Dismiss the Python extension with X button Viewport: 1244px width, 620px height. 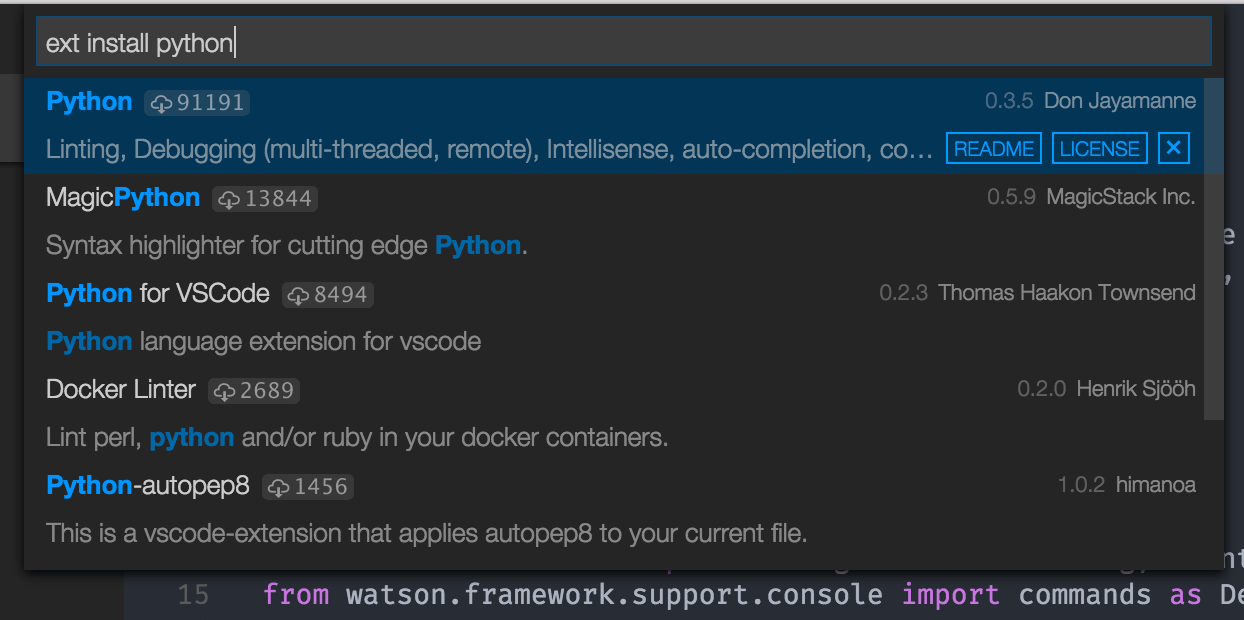[x=1174, y=149]
